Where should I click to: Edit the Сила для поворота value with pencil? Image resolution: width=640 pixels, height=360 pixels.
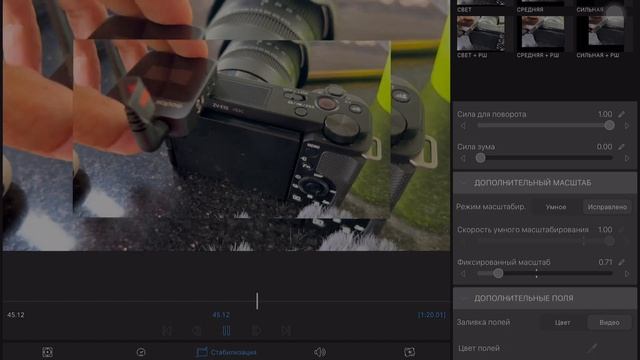(622, 114)
